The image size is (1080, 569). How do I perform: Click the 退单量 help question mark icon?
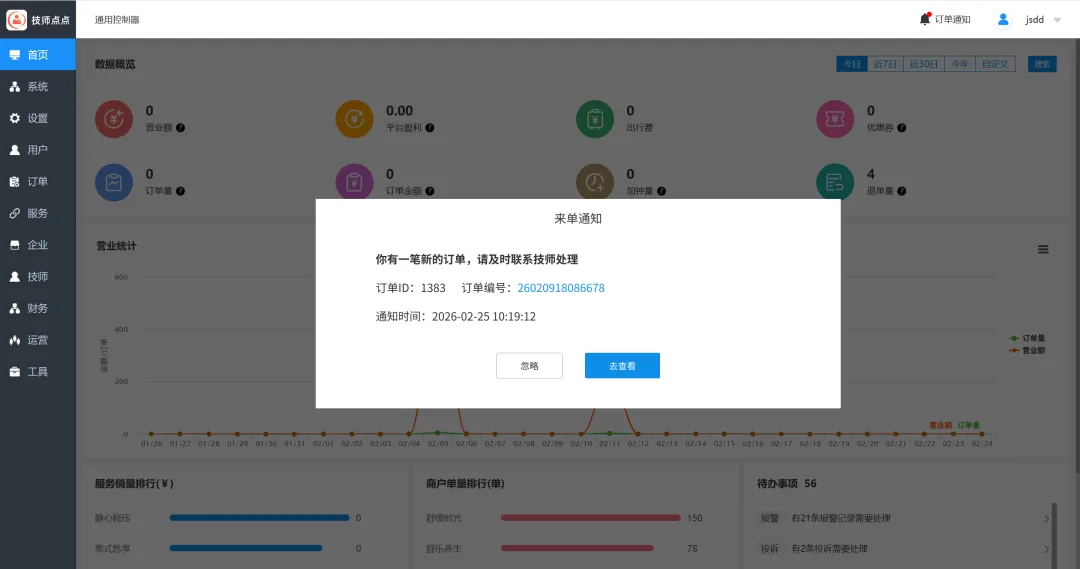pos(902,191)
